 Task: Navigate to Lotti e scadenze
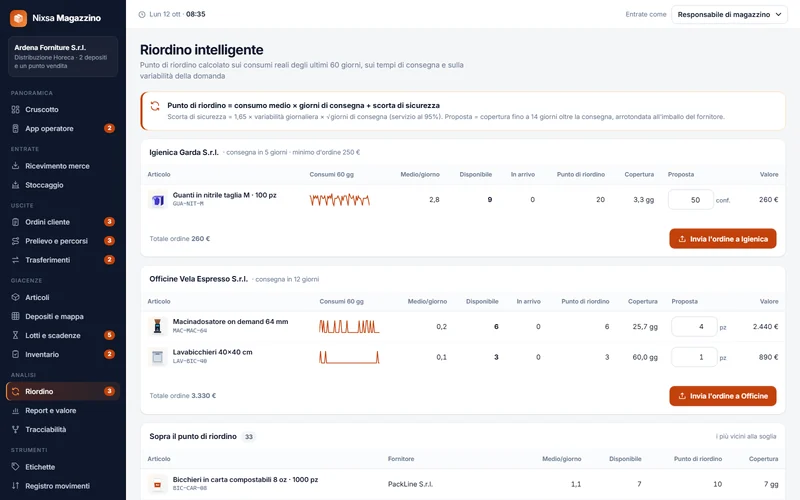pos(63,335)
